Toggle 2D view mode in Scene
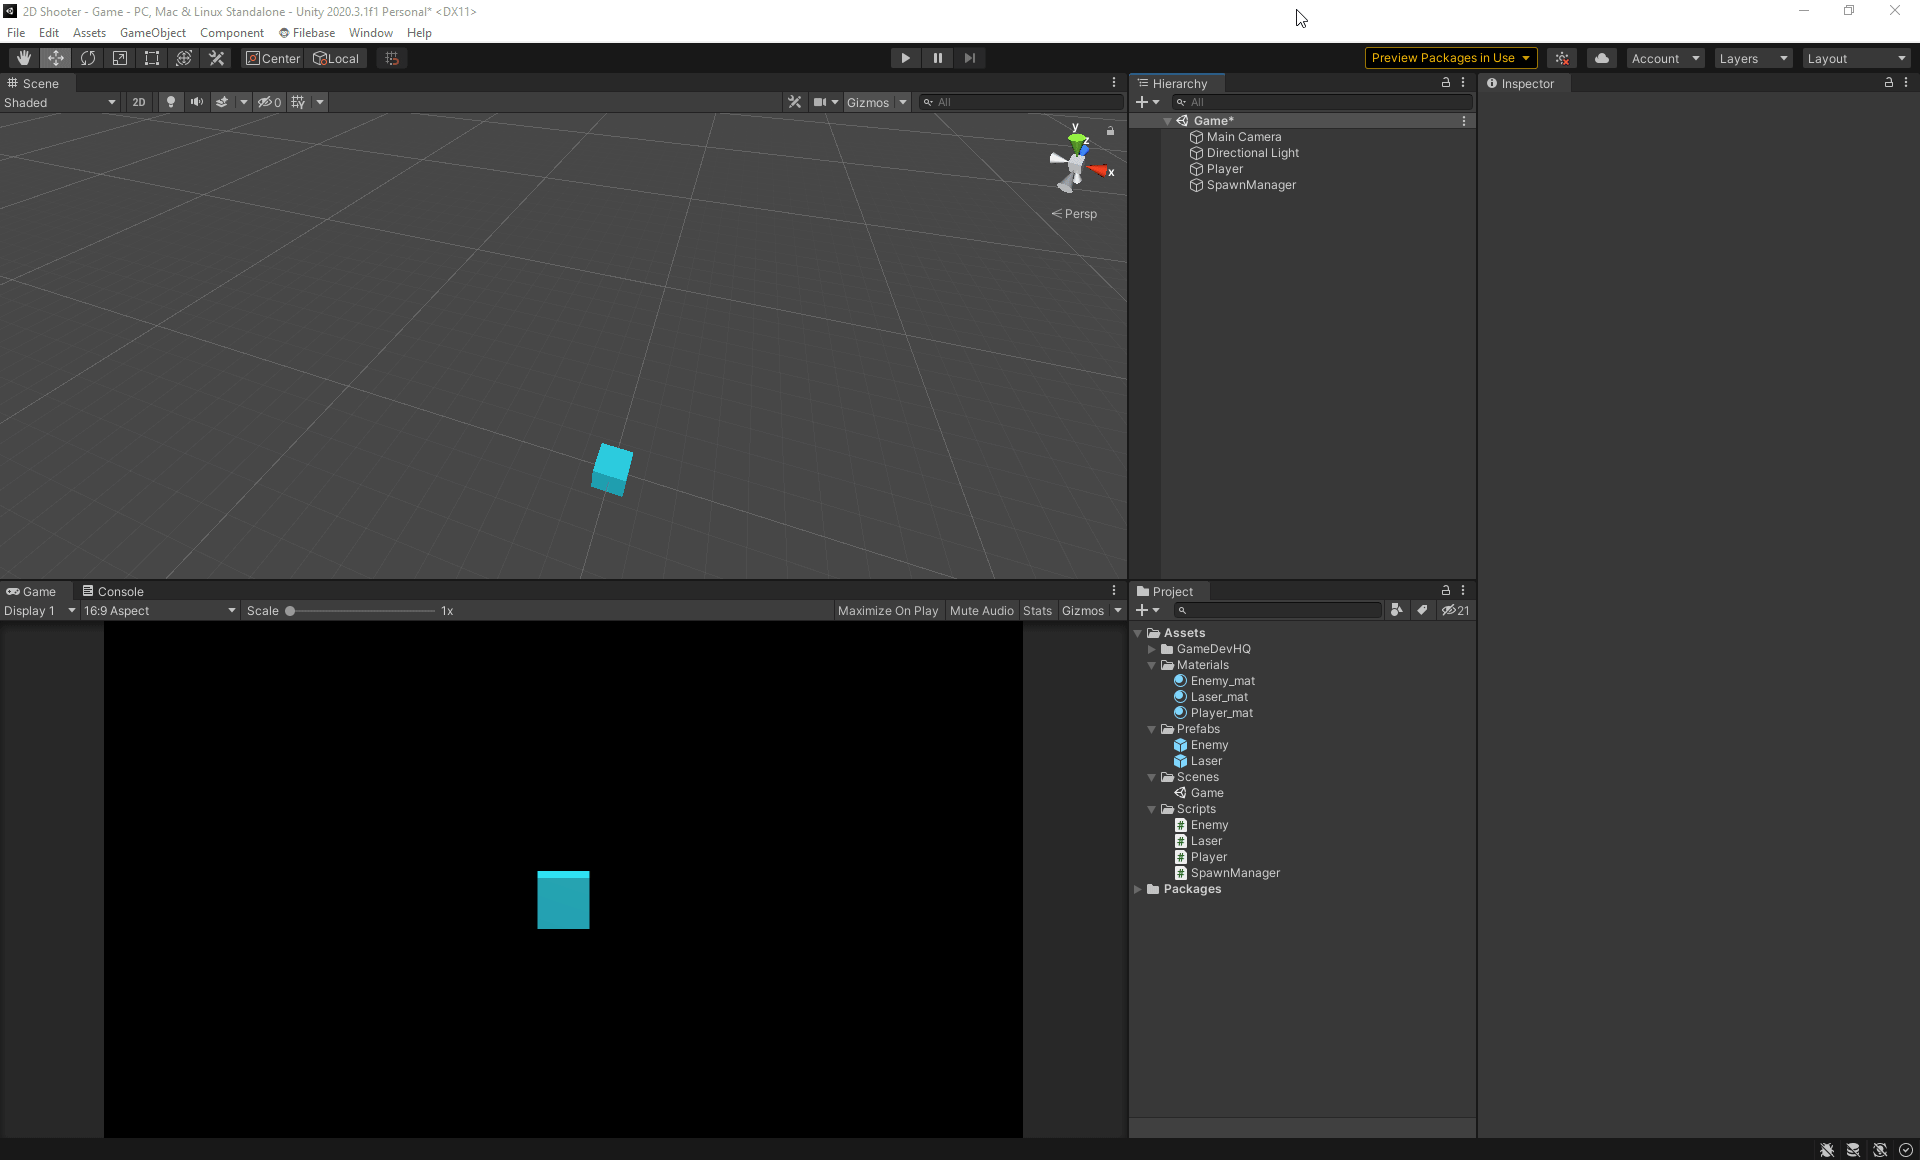 (139, 102)
